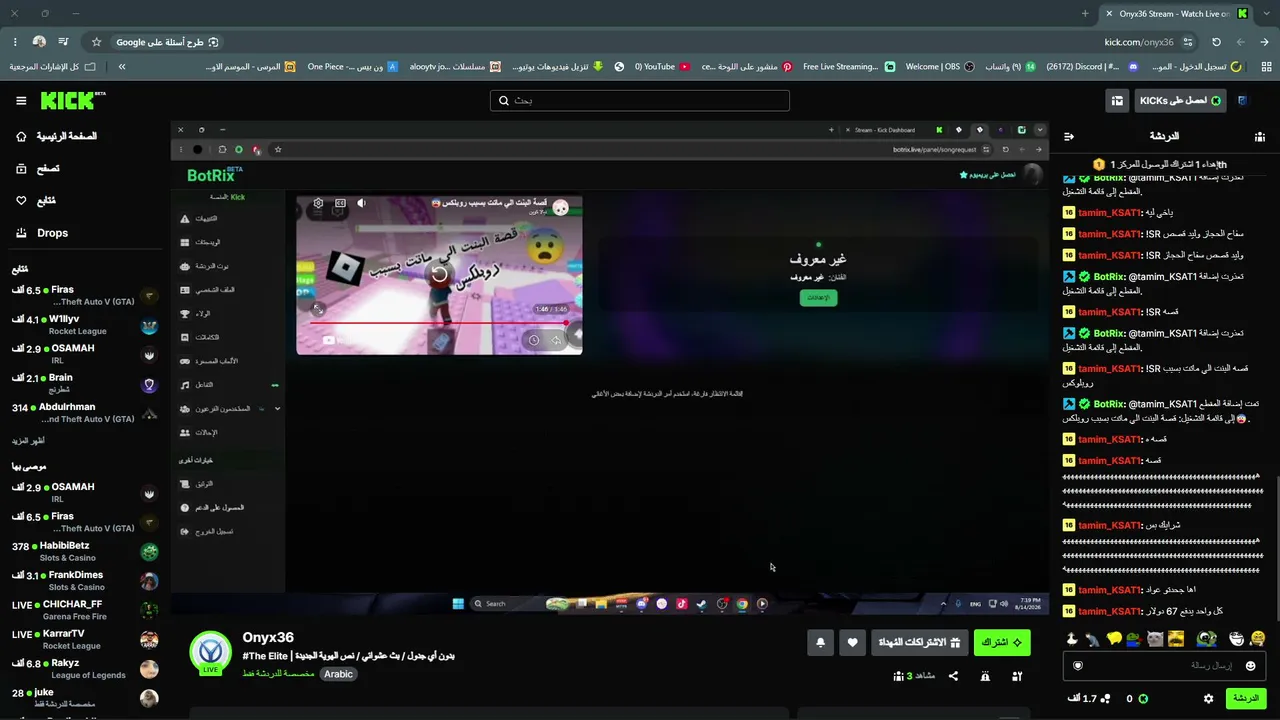Expand the show more channels link
1280x720 pixels.
(x=28, y=441)
